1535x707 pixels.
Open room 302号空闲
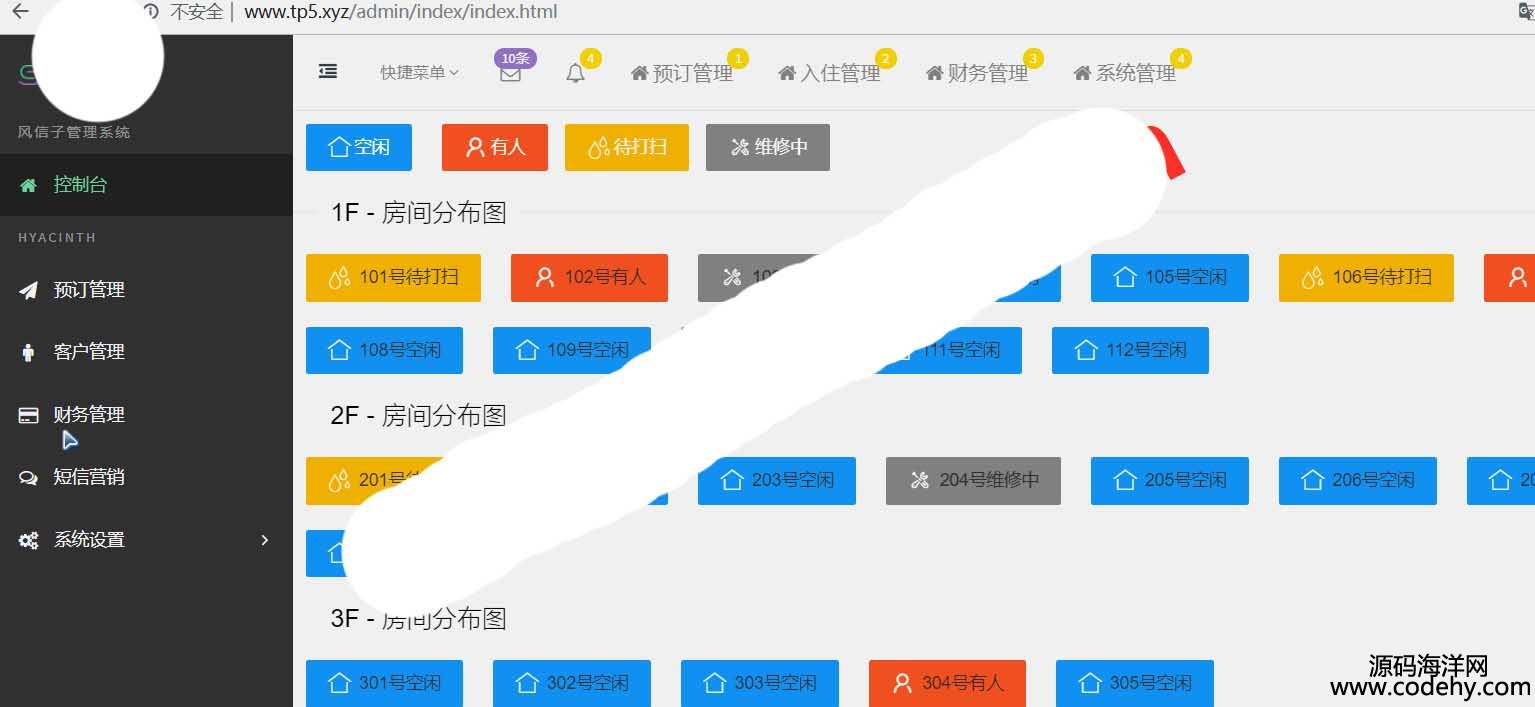pos(572,683)
